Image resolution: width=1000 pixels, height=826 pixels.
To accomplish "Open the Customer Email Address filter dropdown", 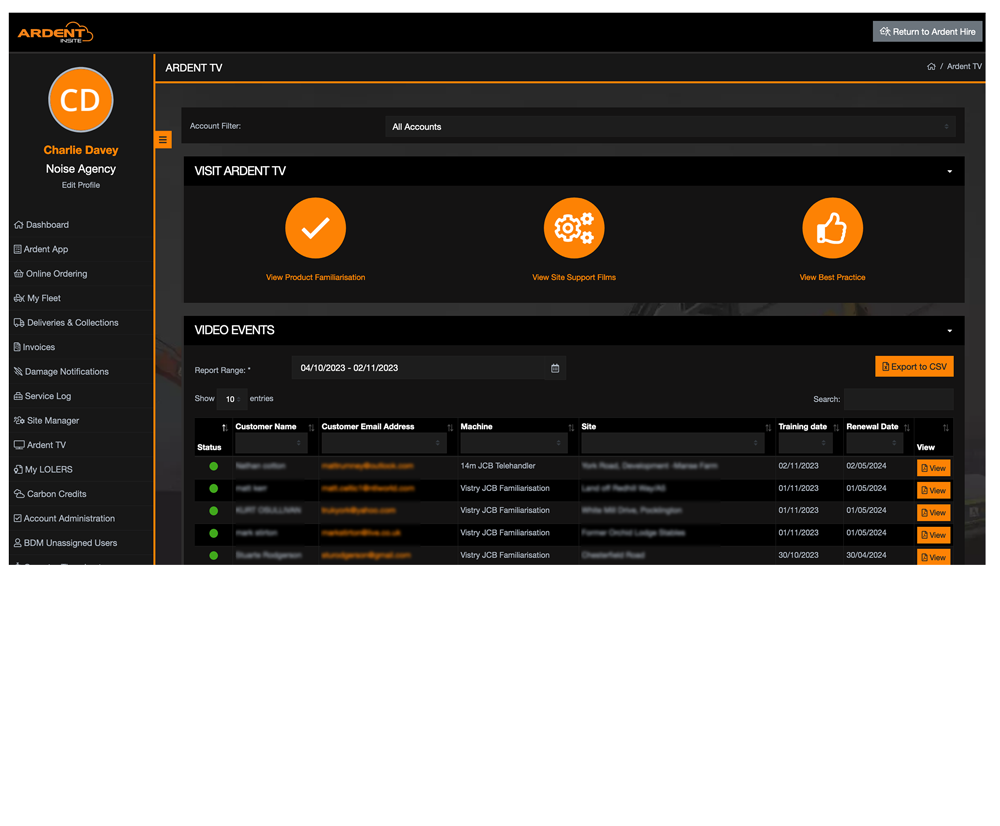I will pos(383,443).
